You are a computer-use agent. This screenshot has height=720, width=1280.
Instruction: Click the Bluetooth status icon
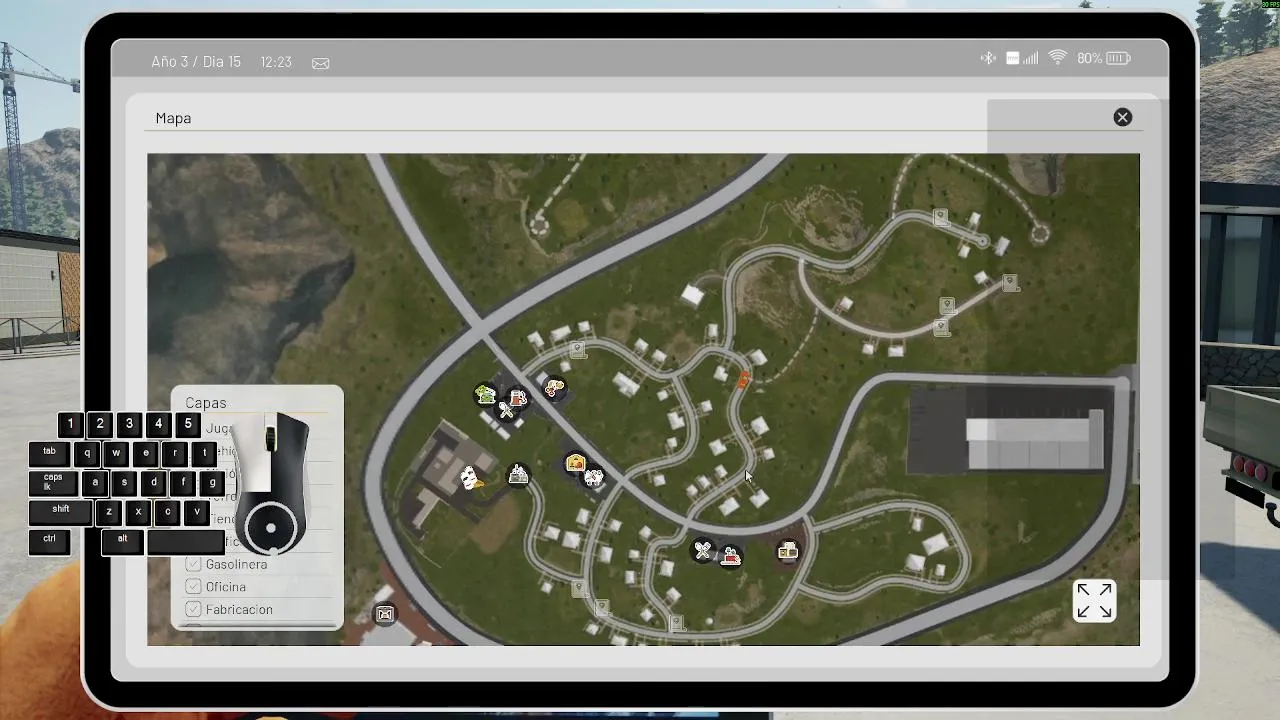988,59
